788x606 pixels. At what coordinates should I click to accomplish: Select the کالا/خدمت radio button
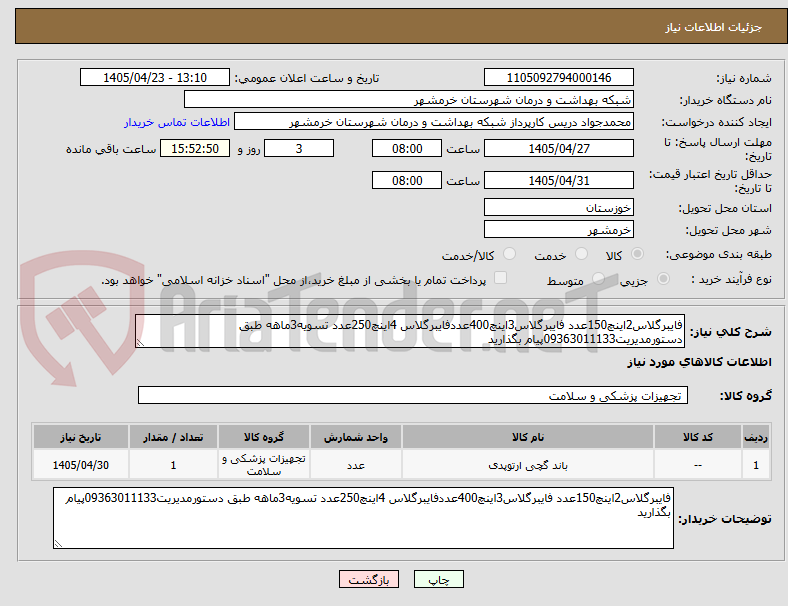click(x=509, y=254)
